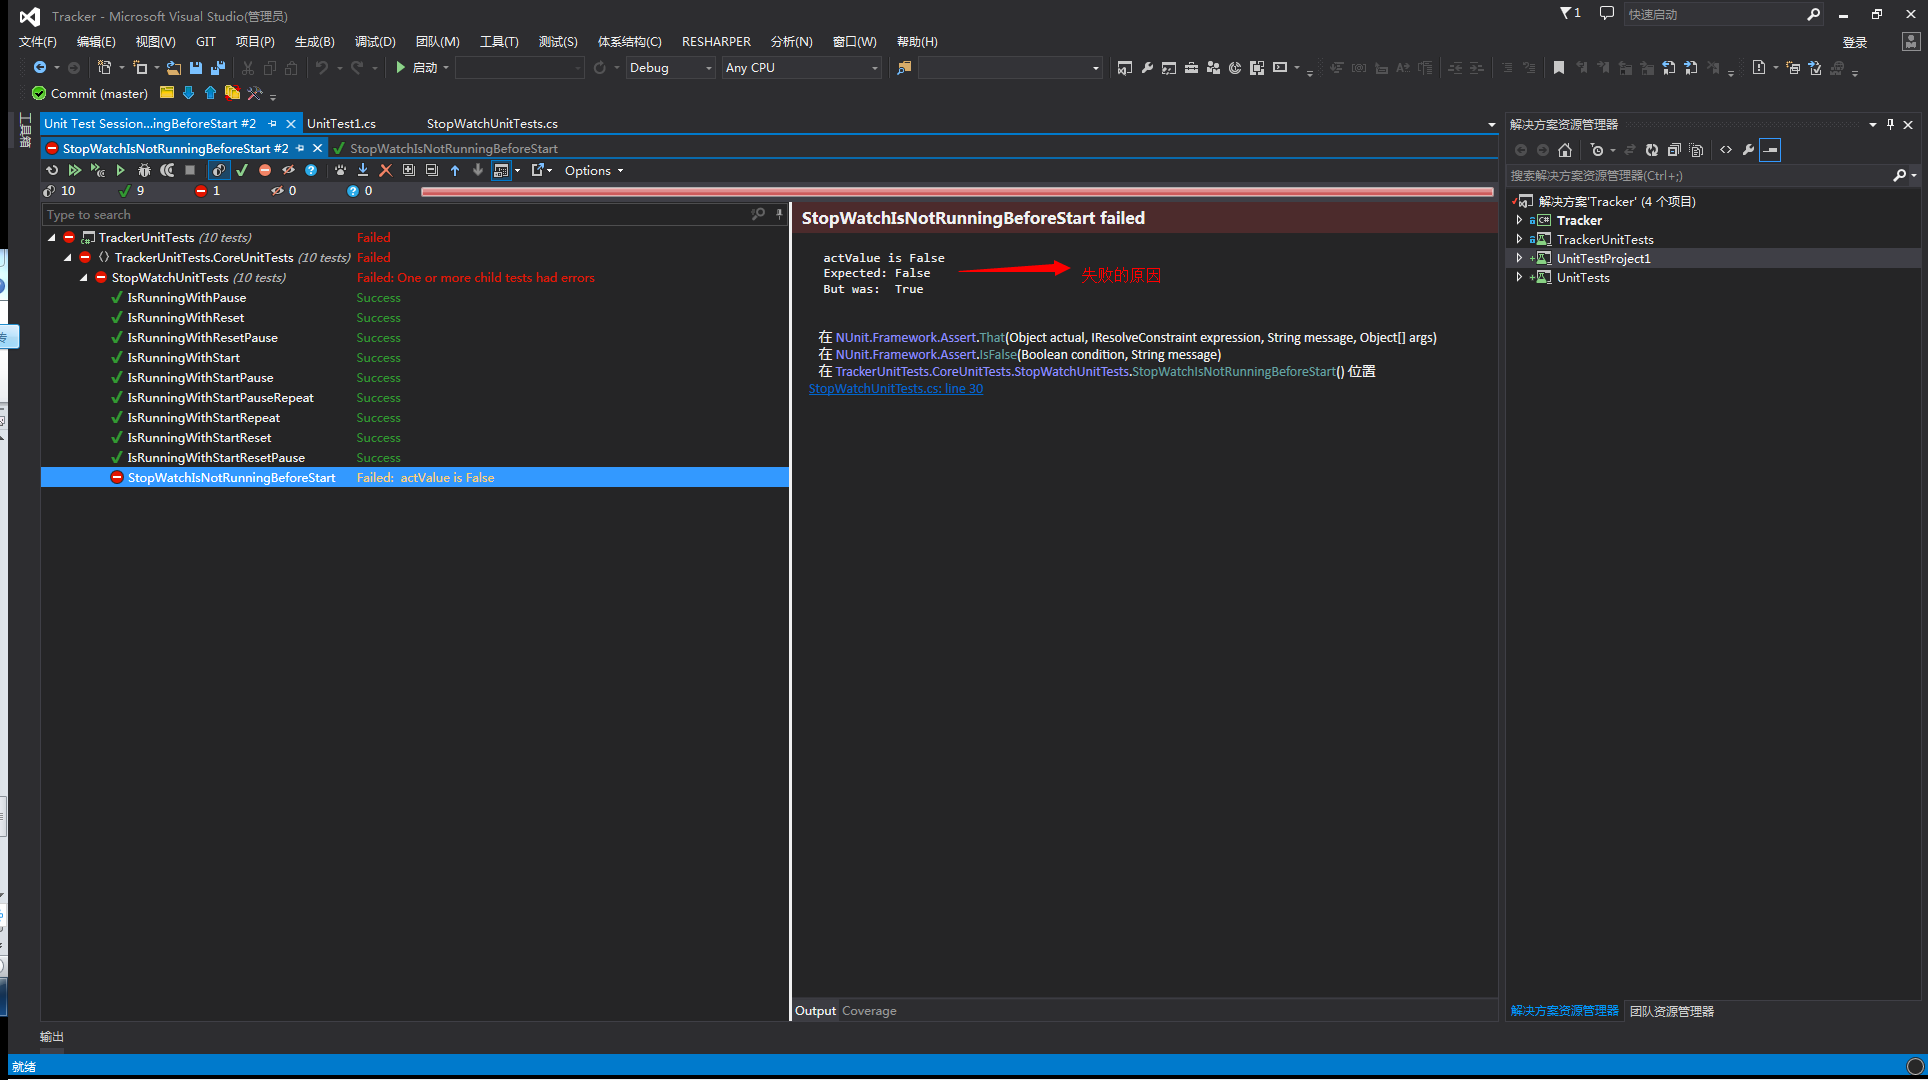Open the RESHARPER menu
Image resolution: width=1928 pixels, height=1080 pixels.
point(716,41)
